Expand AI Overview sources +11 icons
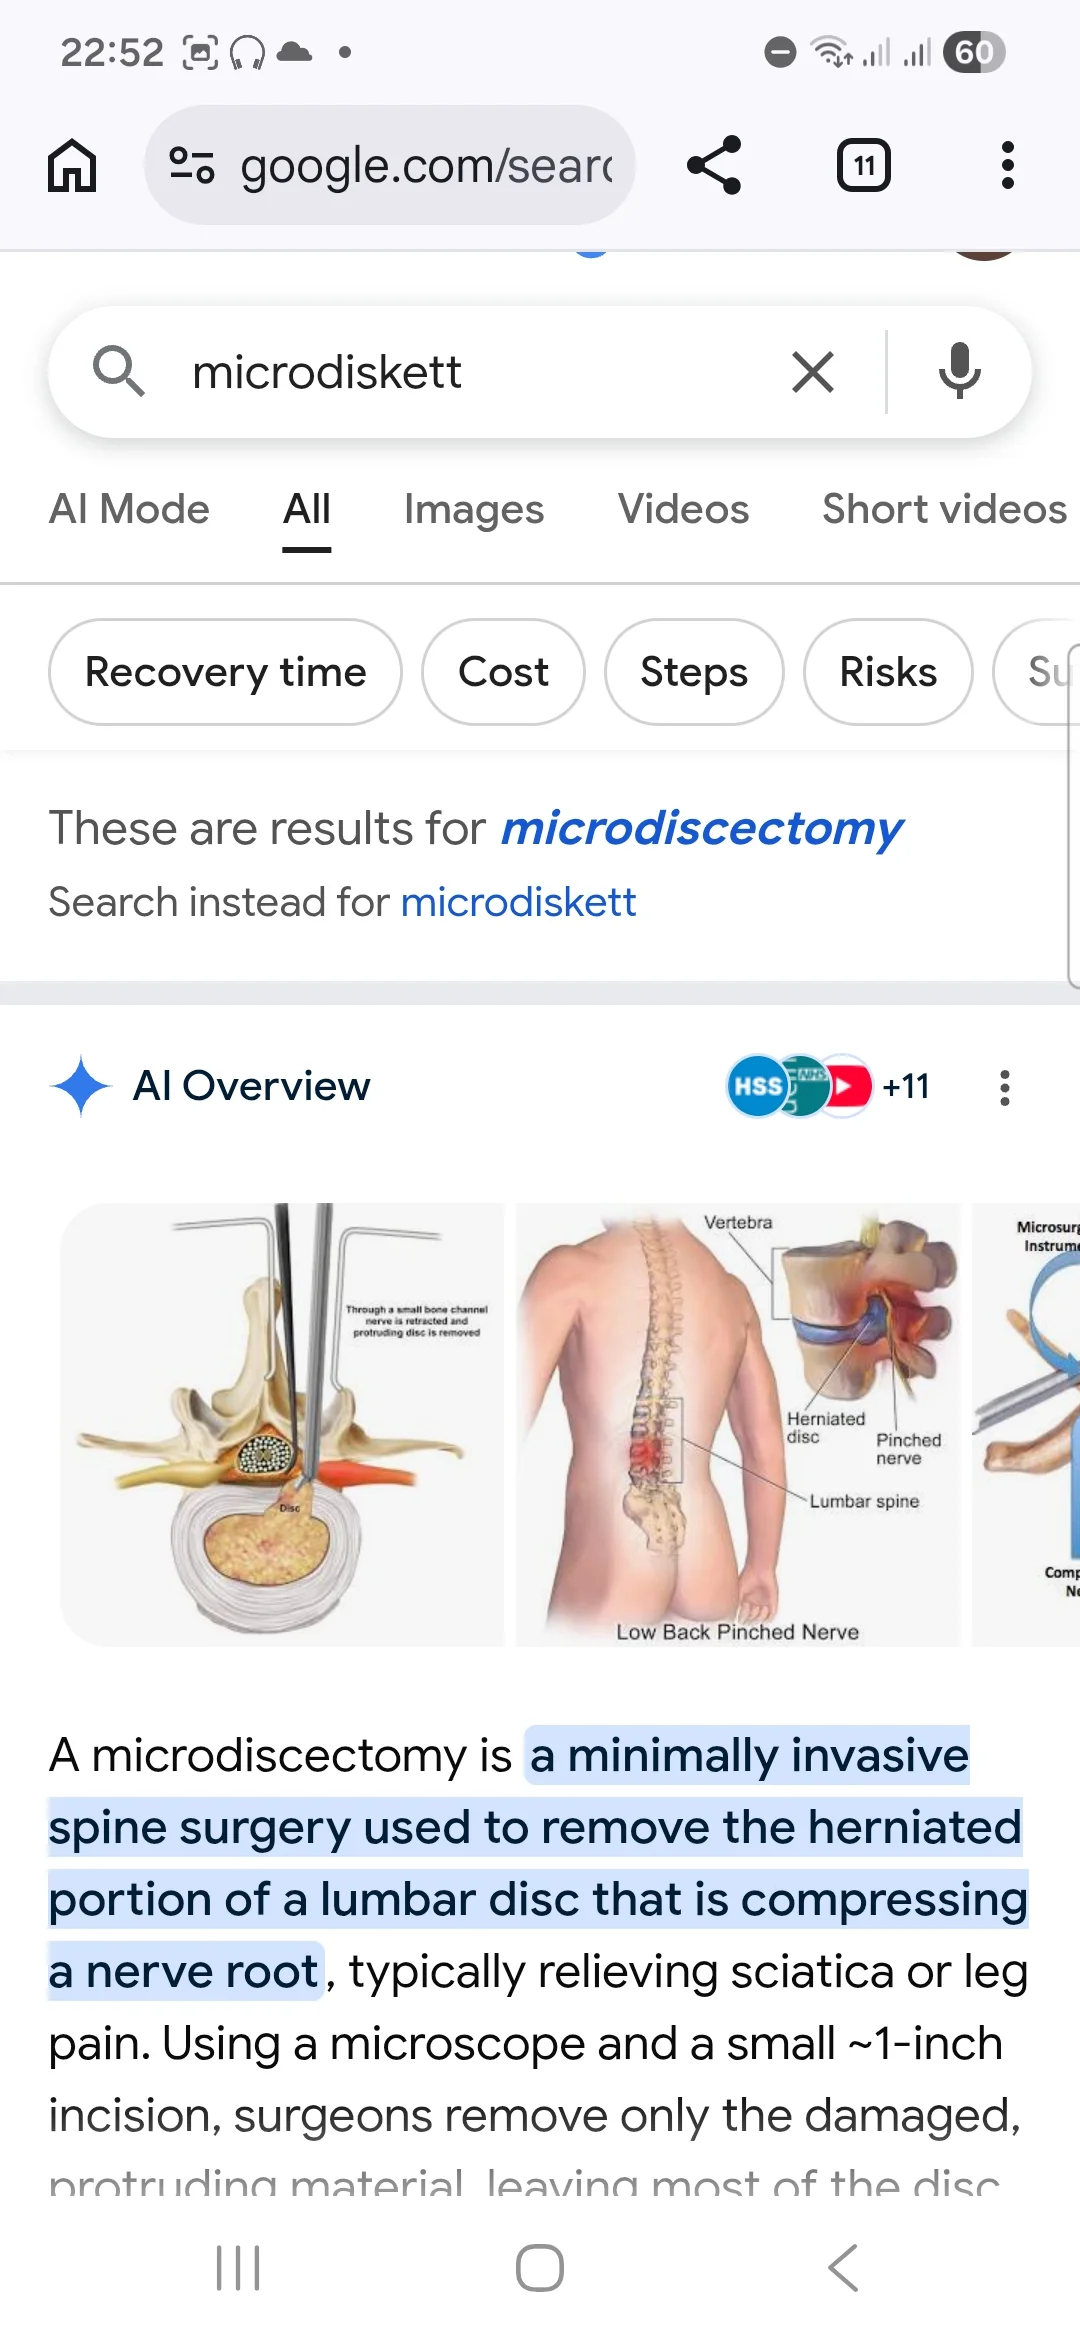This screenshot has width=1080, height=2340. click(829, 1086)
